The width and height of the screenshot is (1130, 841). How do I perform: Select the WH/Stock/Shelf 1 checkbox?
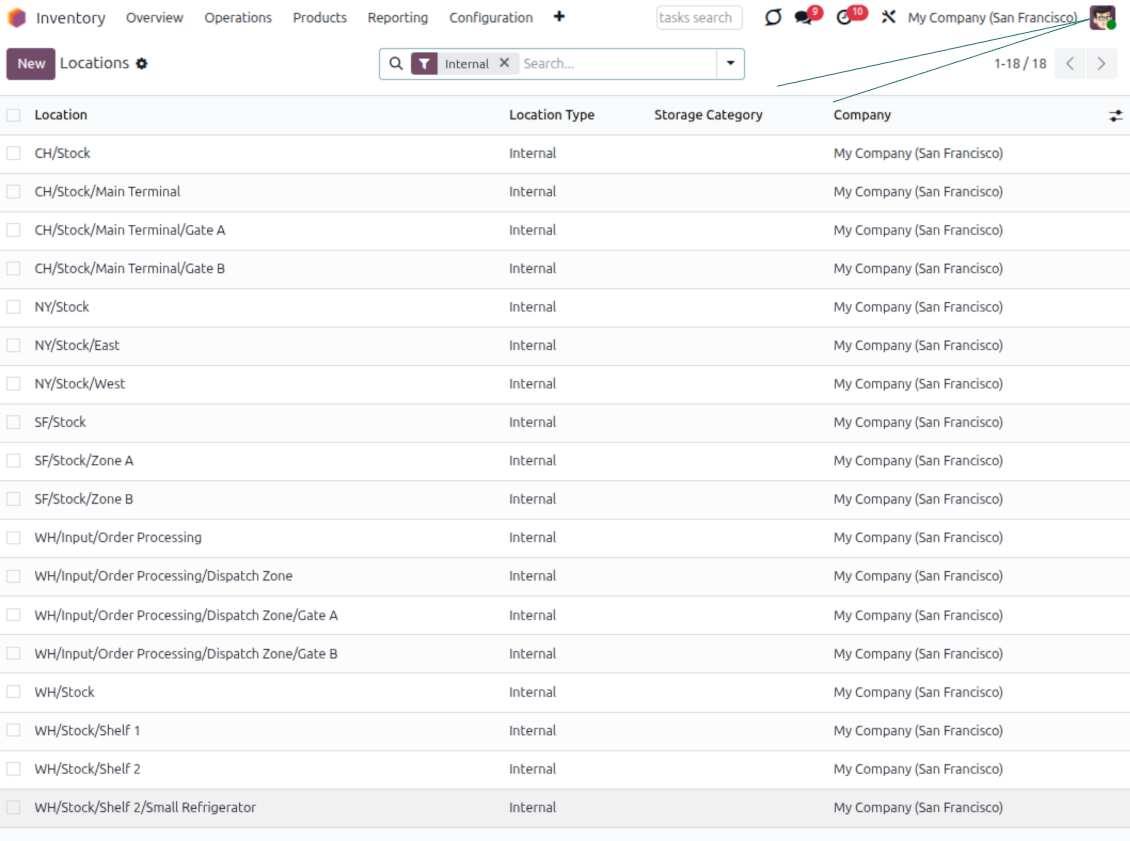[14, 730]
